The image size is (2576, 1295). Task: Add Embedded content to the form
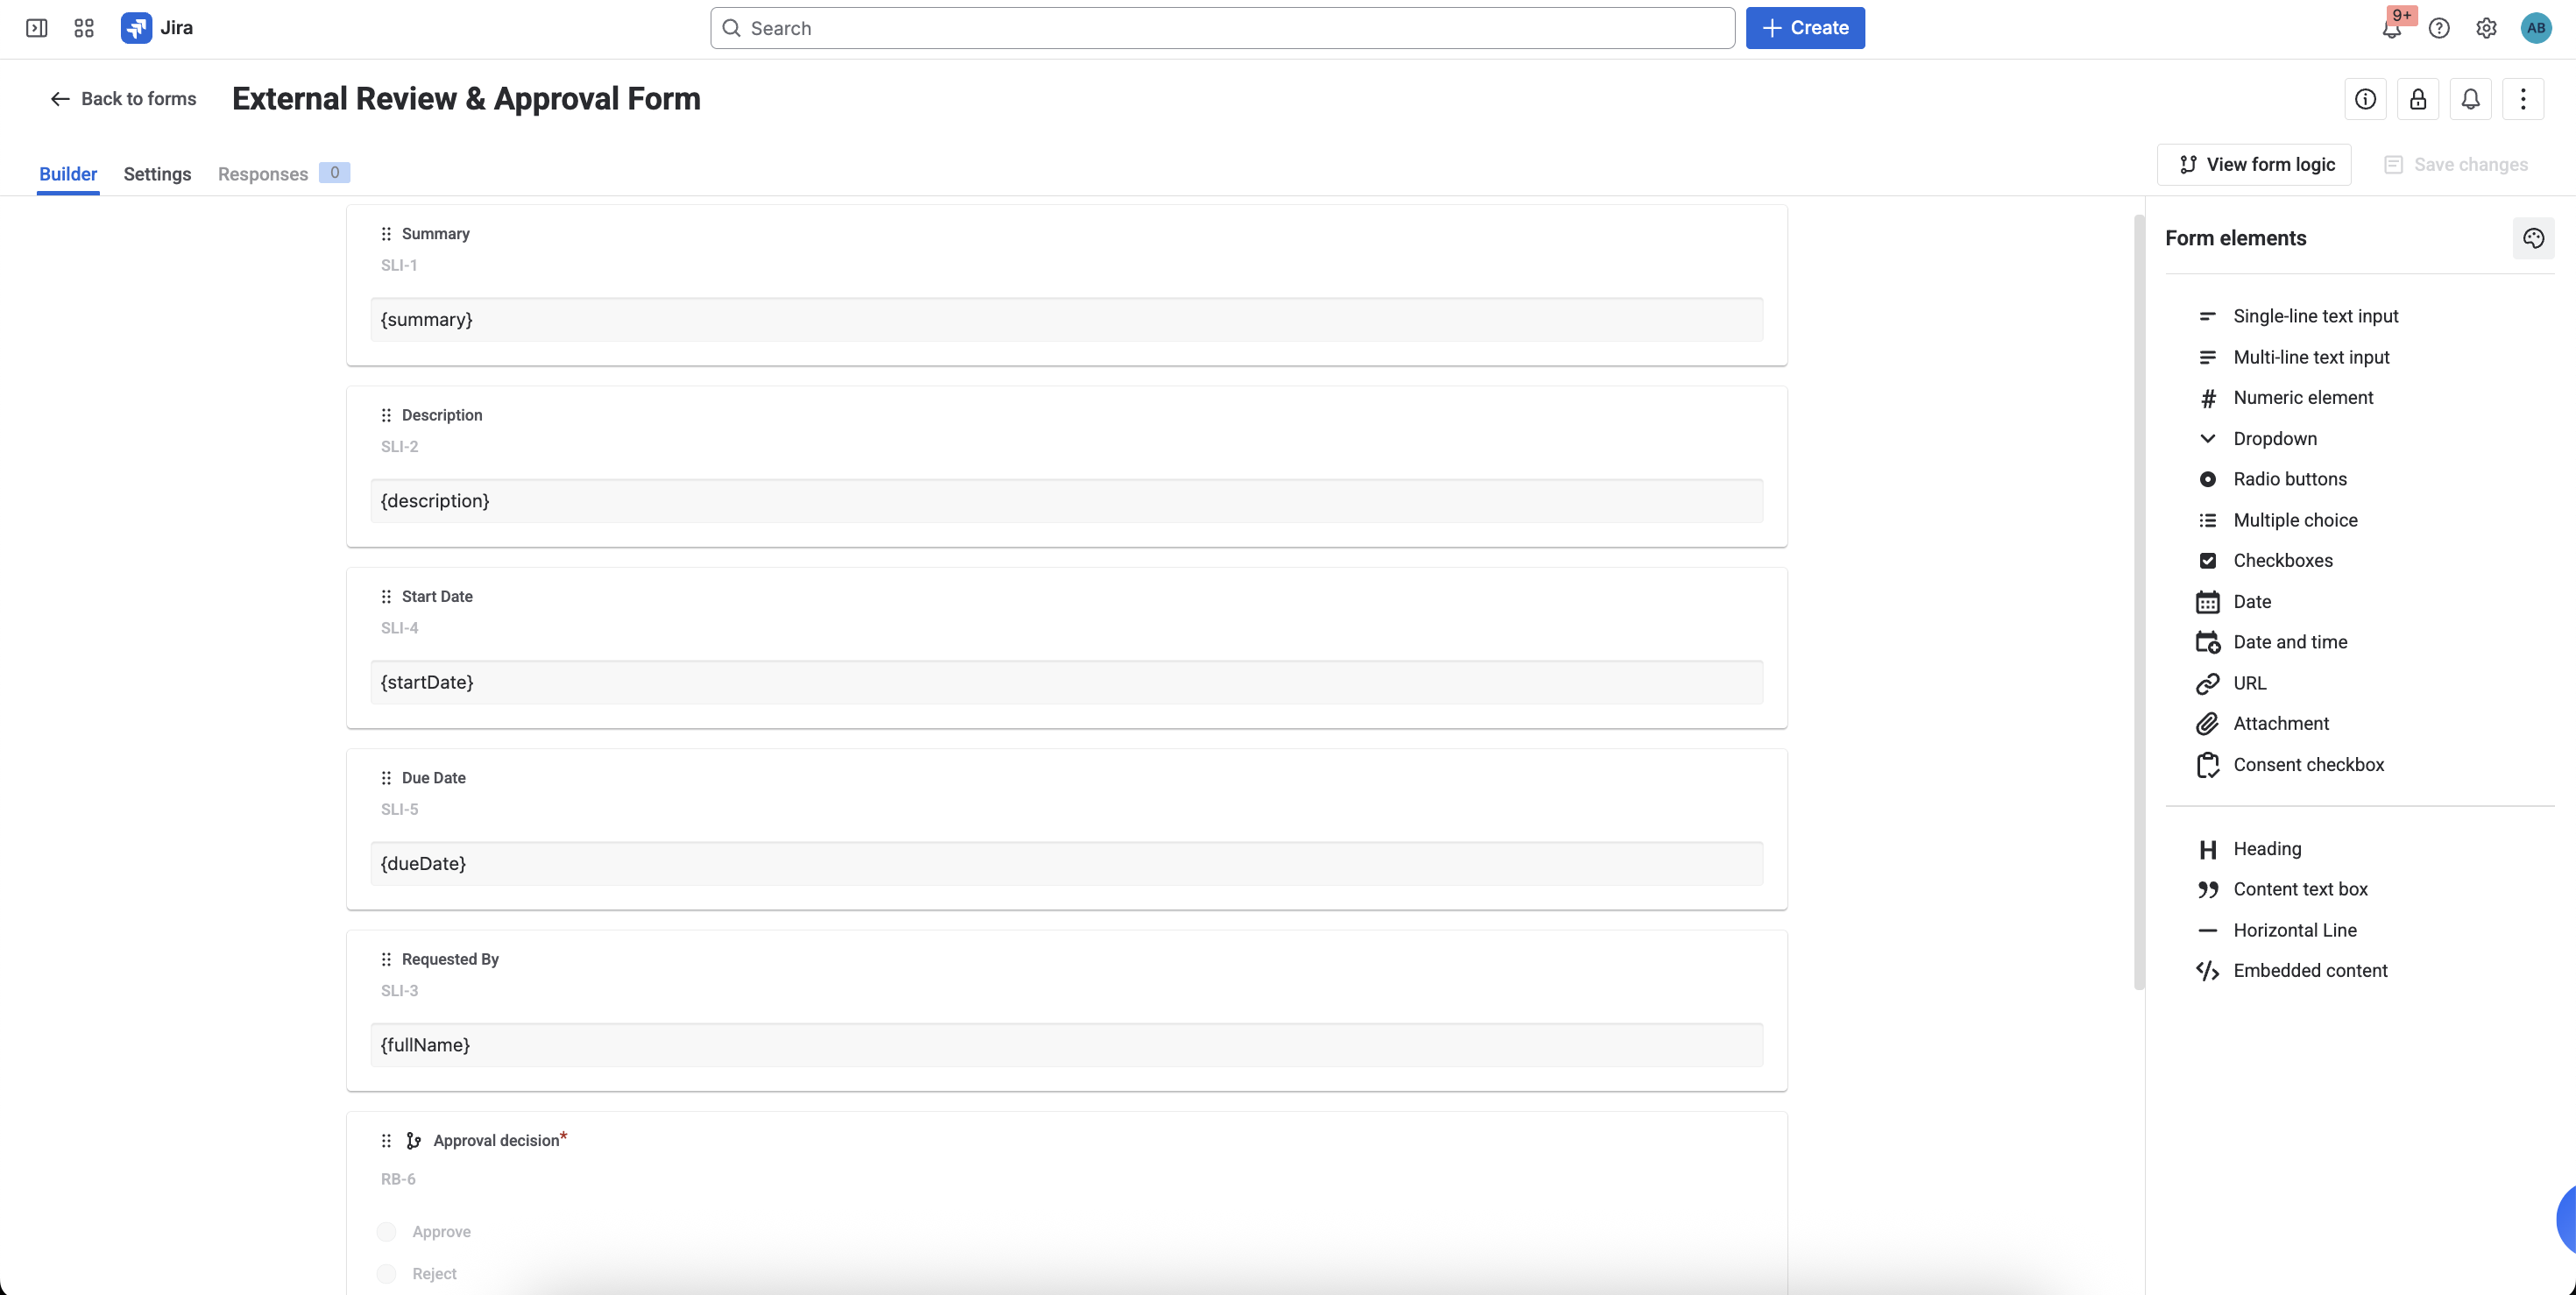click(x=2310, y=970)
